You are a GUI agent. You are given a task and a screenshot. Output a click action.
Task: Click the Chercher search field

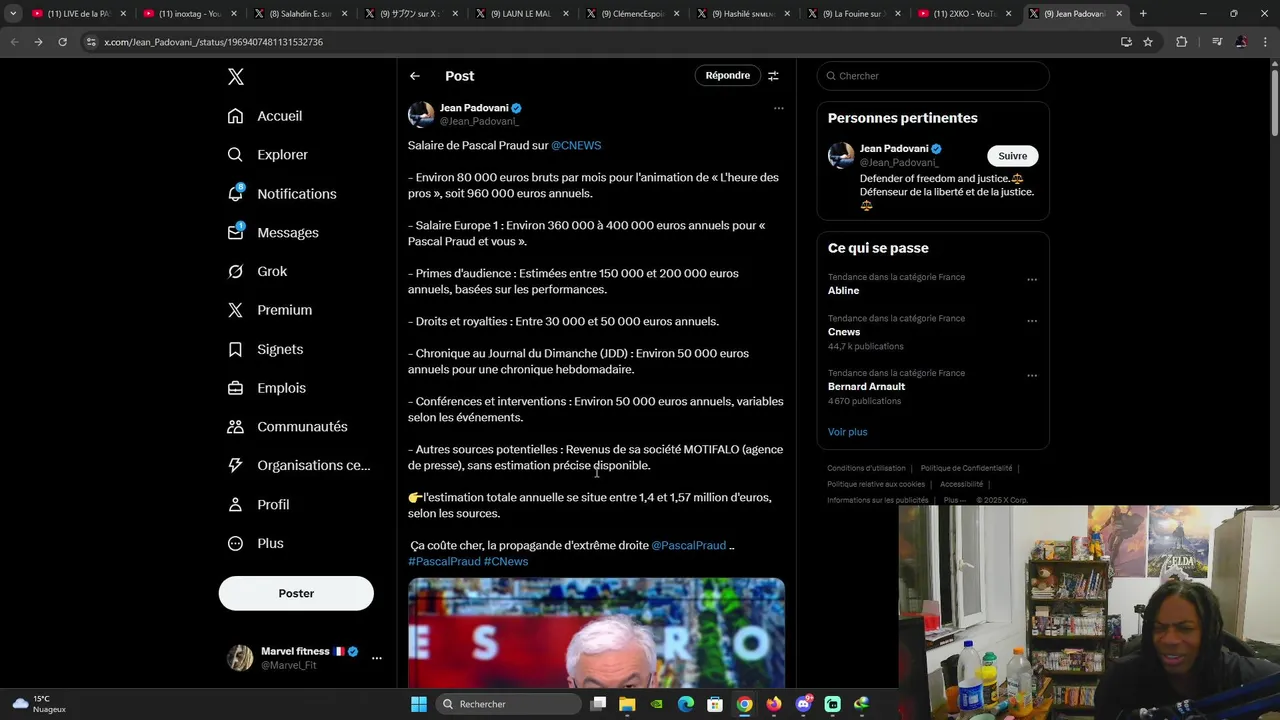pyautogui.click(x=933, y=76)
